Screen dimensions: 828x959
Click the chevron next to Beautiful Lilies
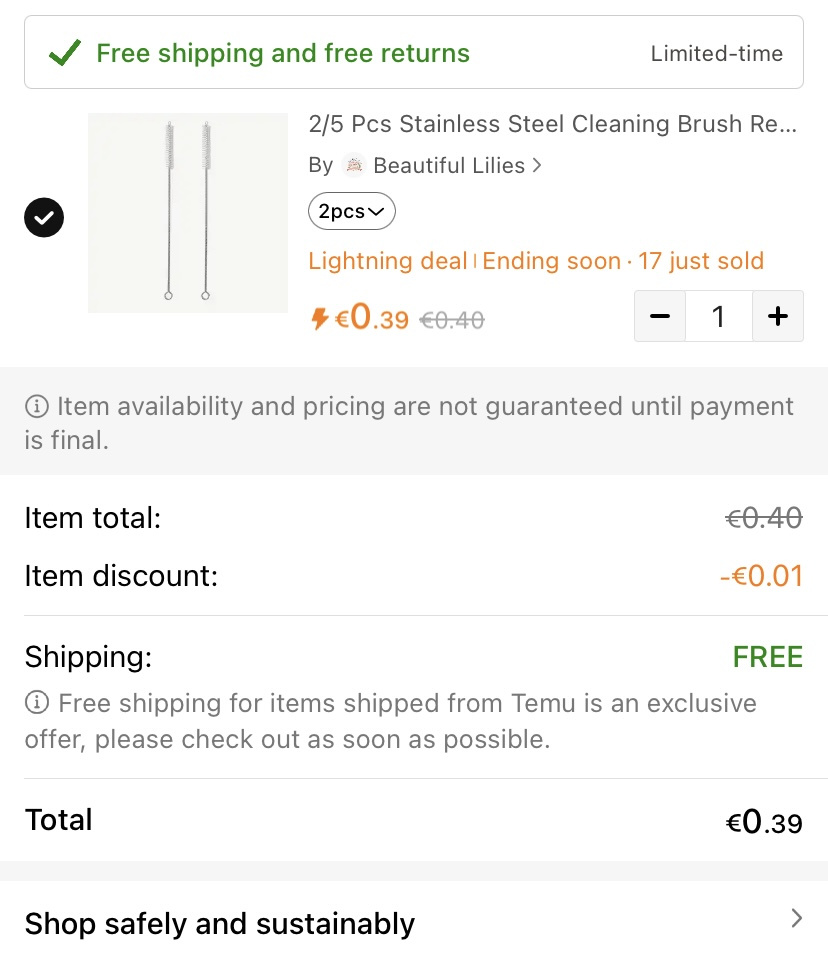[x=537, y=165]
